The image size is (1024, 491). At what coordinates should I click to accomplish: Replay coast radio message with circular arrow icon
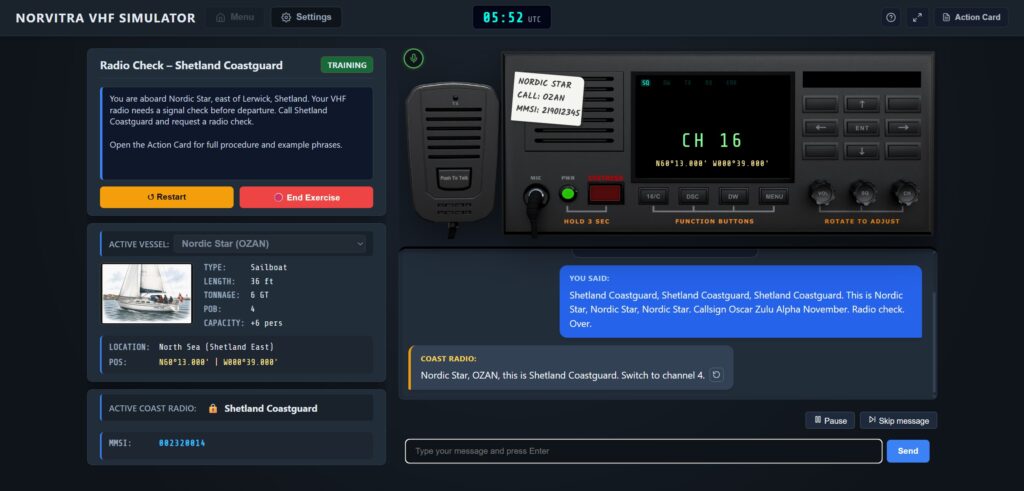coord(716,375)
